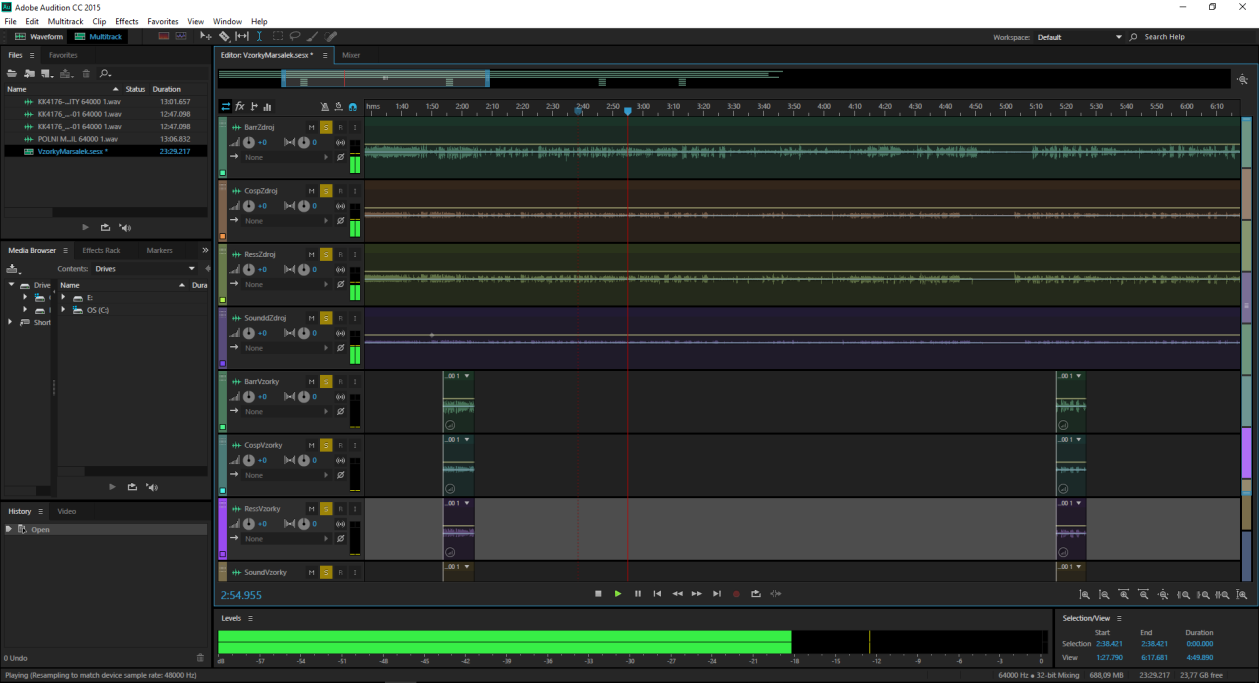Toggle Solo on the CospVzorky track
The height and width of the screenshot is (683, 1259).
pos(326,445)
